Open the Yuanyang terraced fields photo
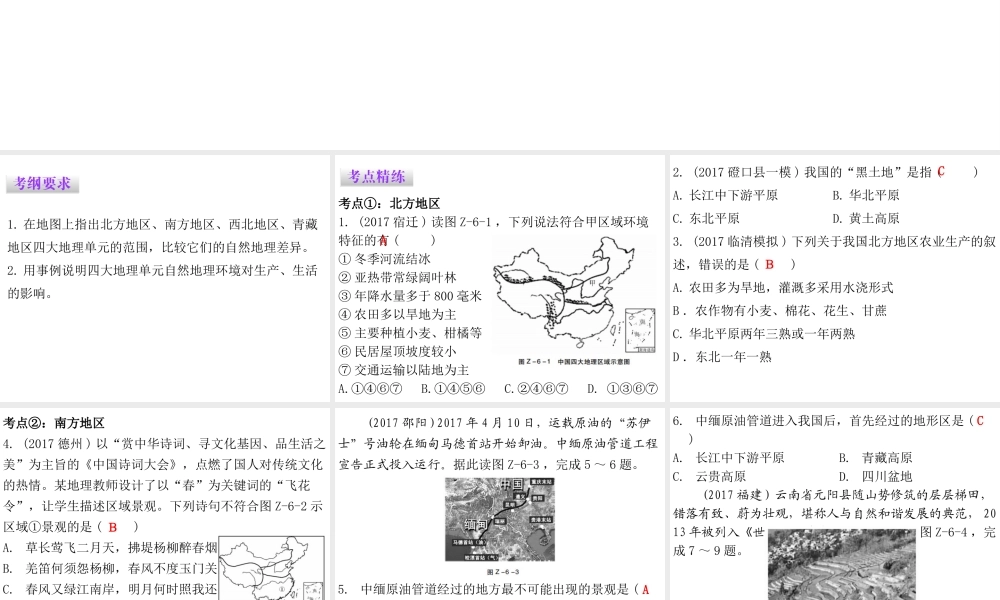The image size is (1000, 600). pyautogui.click(x=842, y=564)
